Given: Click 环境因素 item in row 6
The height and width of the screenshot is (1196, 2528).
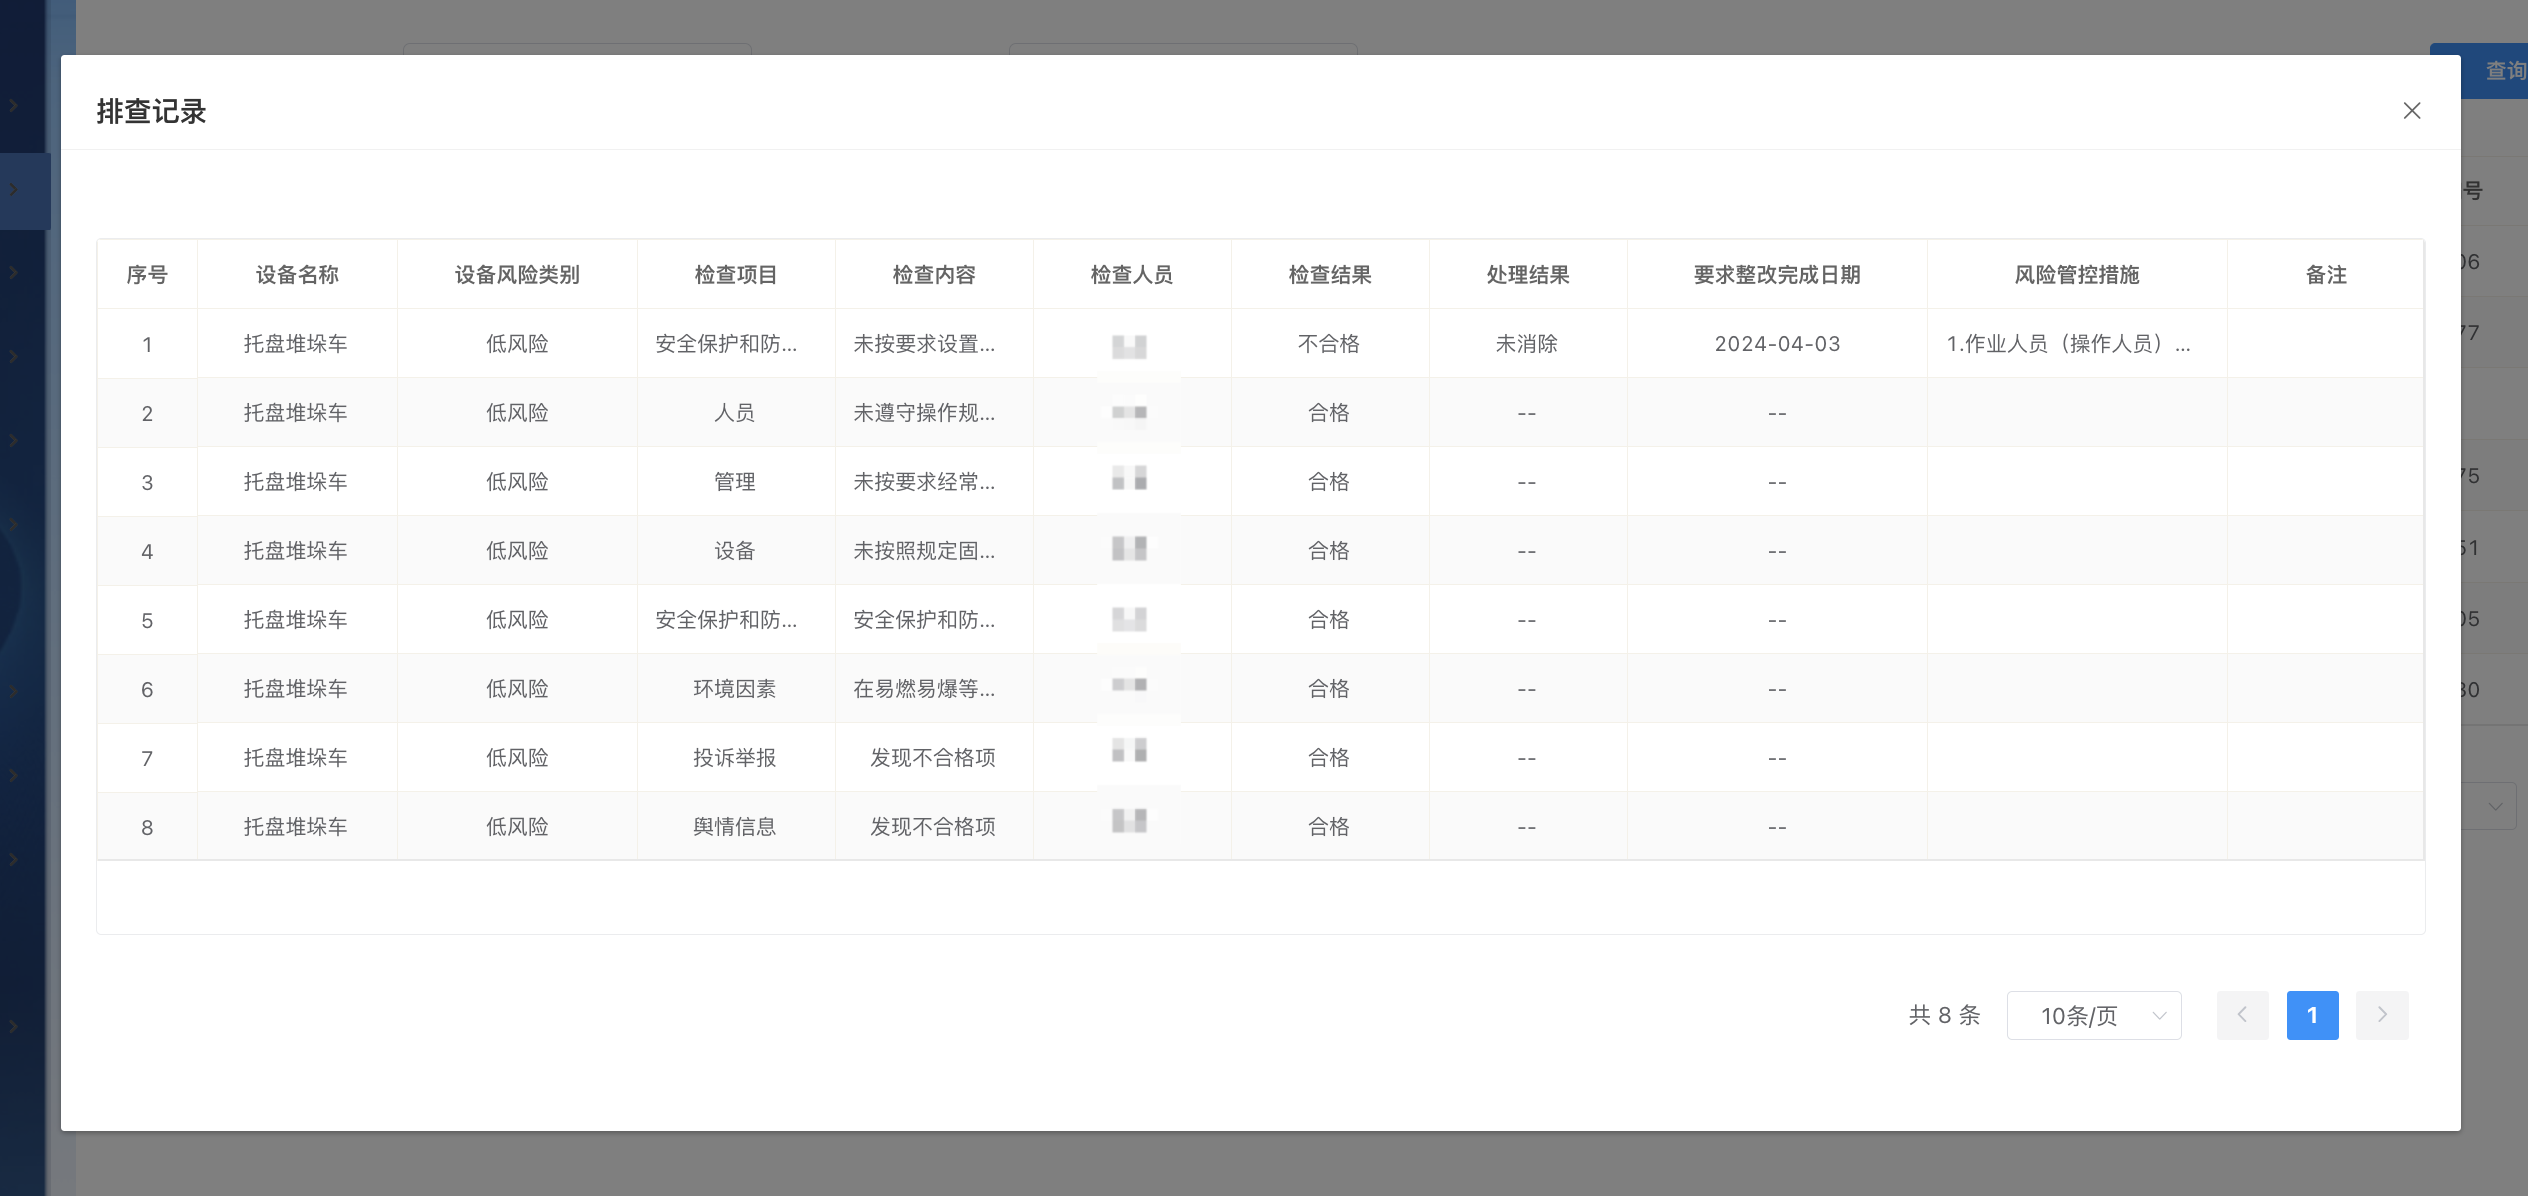Looking at the screenshot, I should click(734, 689).
